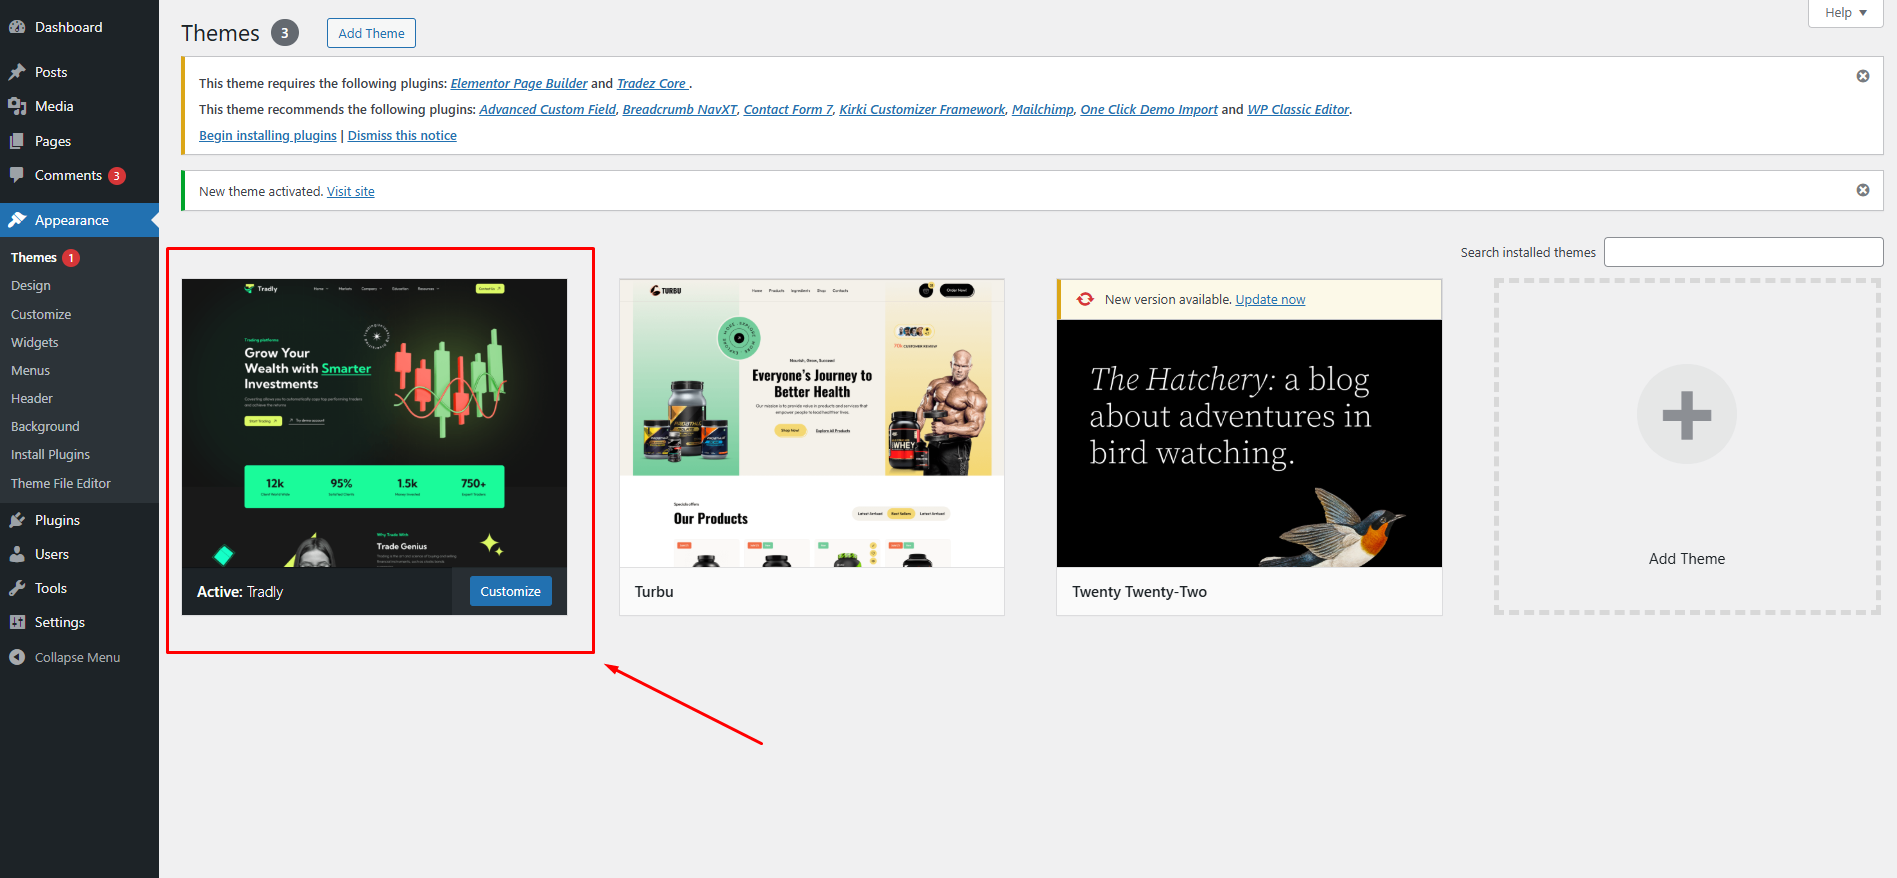Open the Advanced Custom Field link
The width and height of the screenshot is (1897, 878).
[548, 110]
